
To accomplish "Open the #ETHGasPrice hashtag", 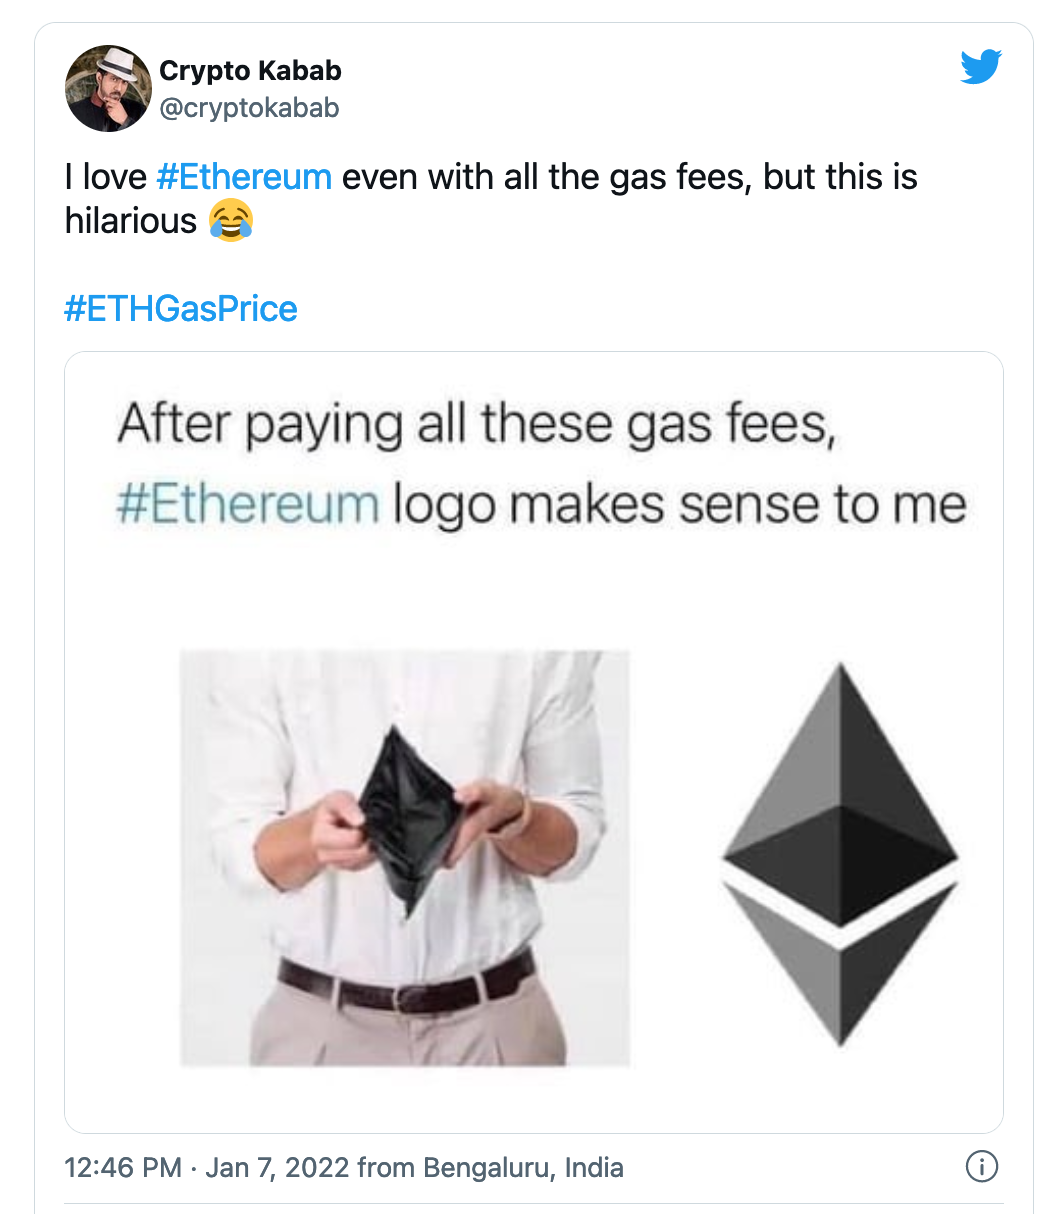I will click(x=181, y=309).
